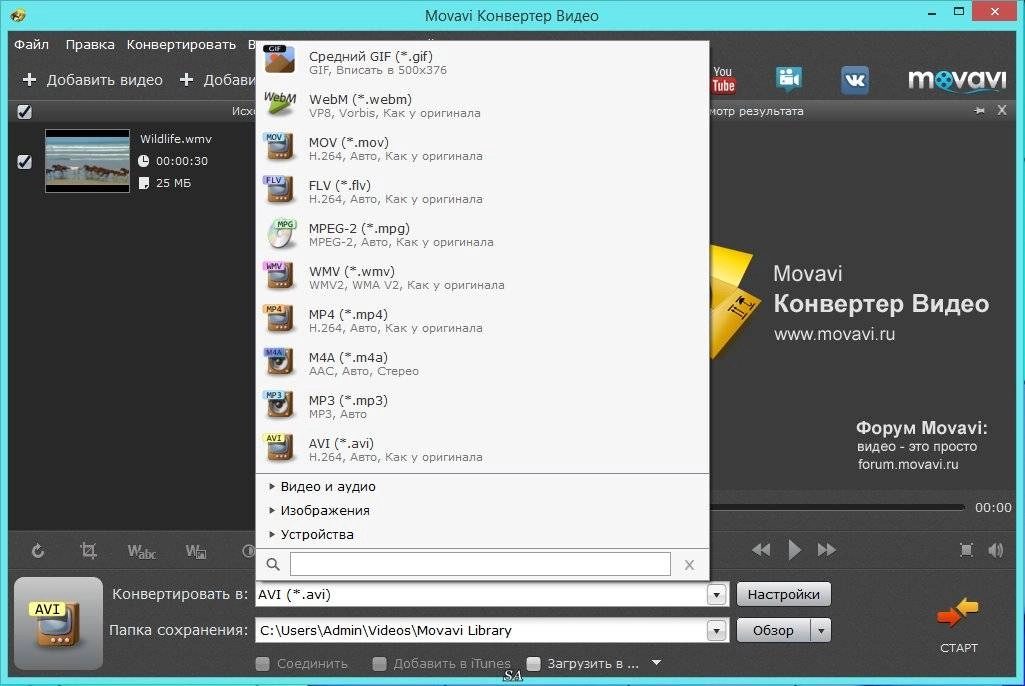1025x686 pixels.
Task: Select MP3 (*.mp3) from format list
Action: pyautogui.click(x=482, y=407)
